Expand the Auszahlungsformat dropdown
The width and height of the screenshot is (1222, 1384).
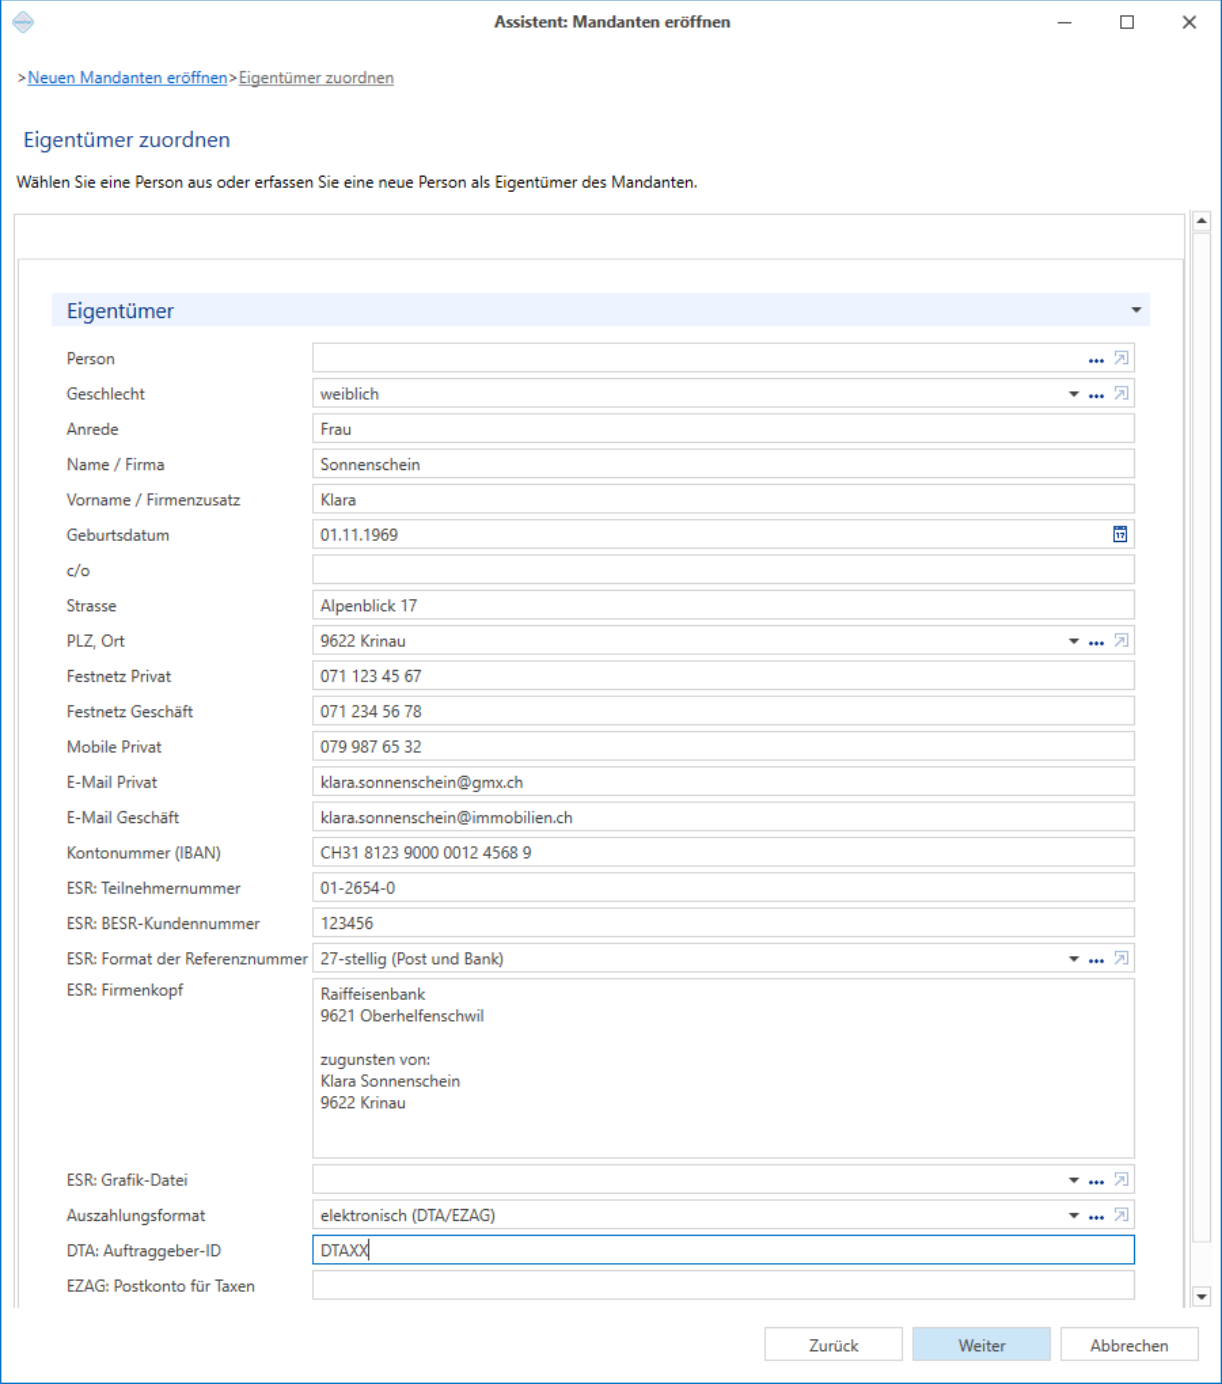1074,1215
